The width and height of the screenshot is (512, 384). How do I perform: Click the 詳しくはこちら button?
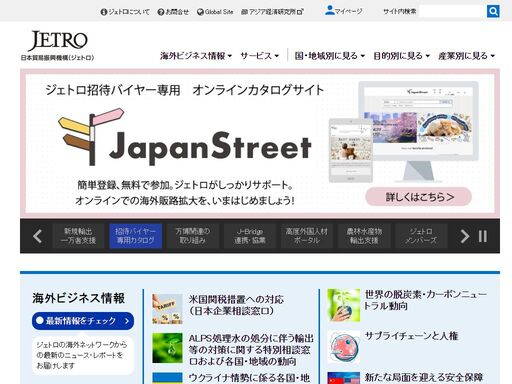click(419, 197)
